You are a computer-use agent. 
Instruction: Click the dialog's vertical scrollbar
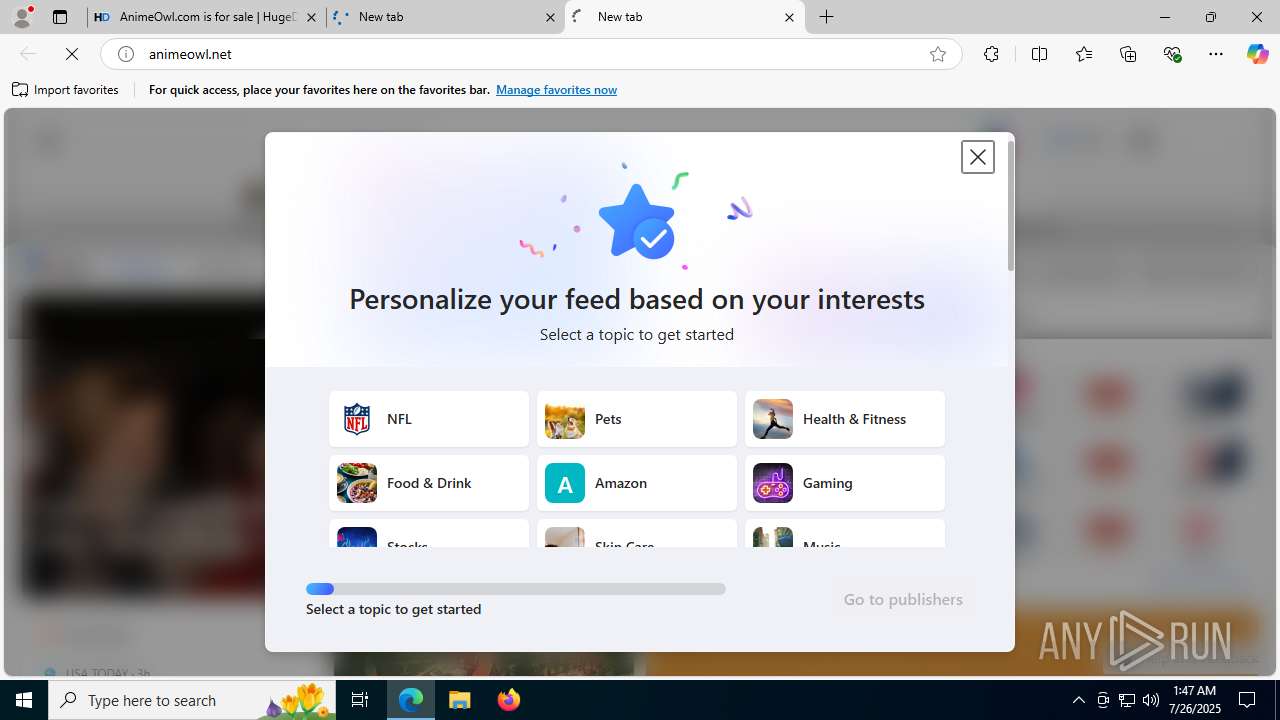click(x=1010, y=206)
